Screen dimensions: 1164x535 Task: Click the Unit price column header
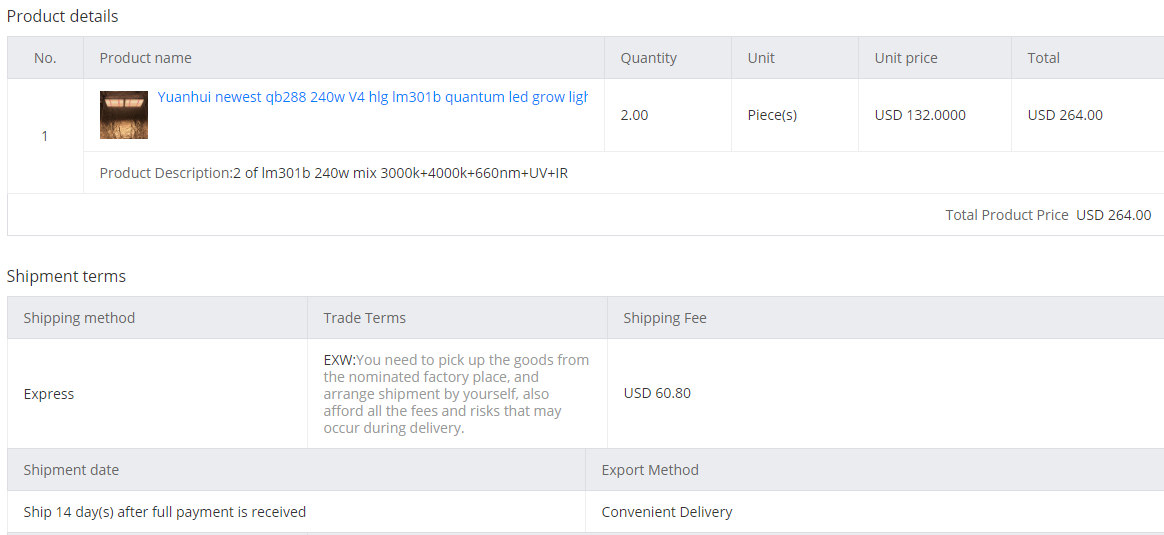coord(906,58)
